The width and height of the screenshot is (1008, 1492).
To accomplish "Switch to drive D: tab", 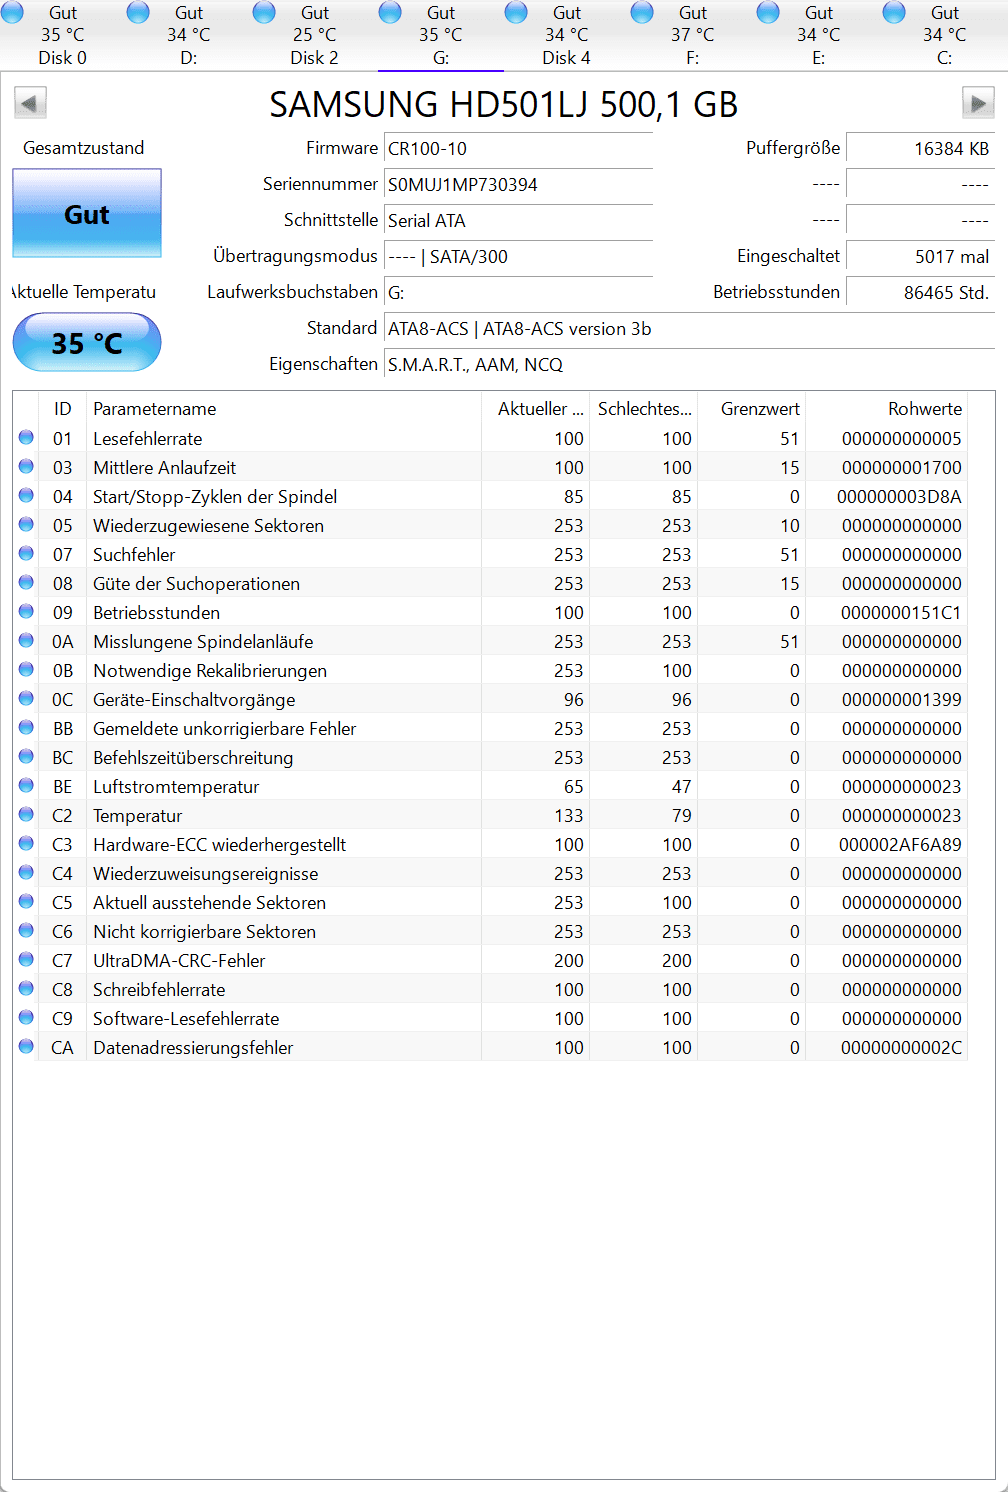I will pyautogui.click(x=189, y=35).
